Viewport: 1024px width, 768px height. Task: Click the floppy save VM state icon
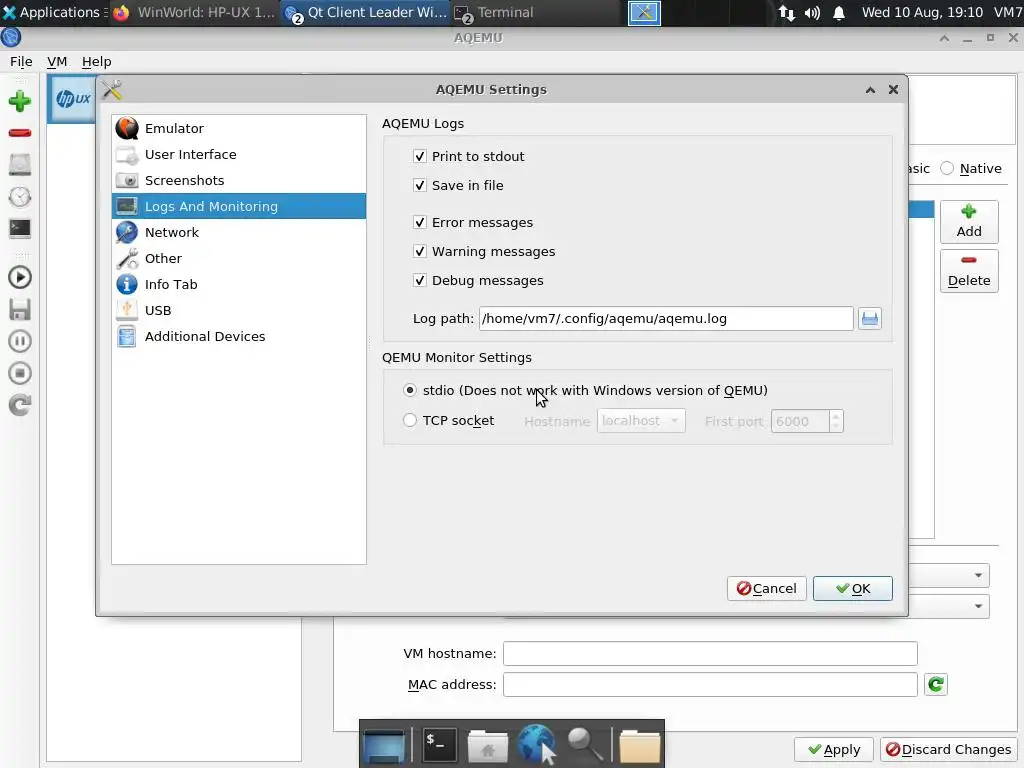point(20,310)
